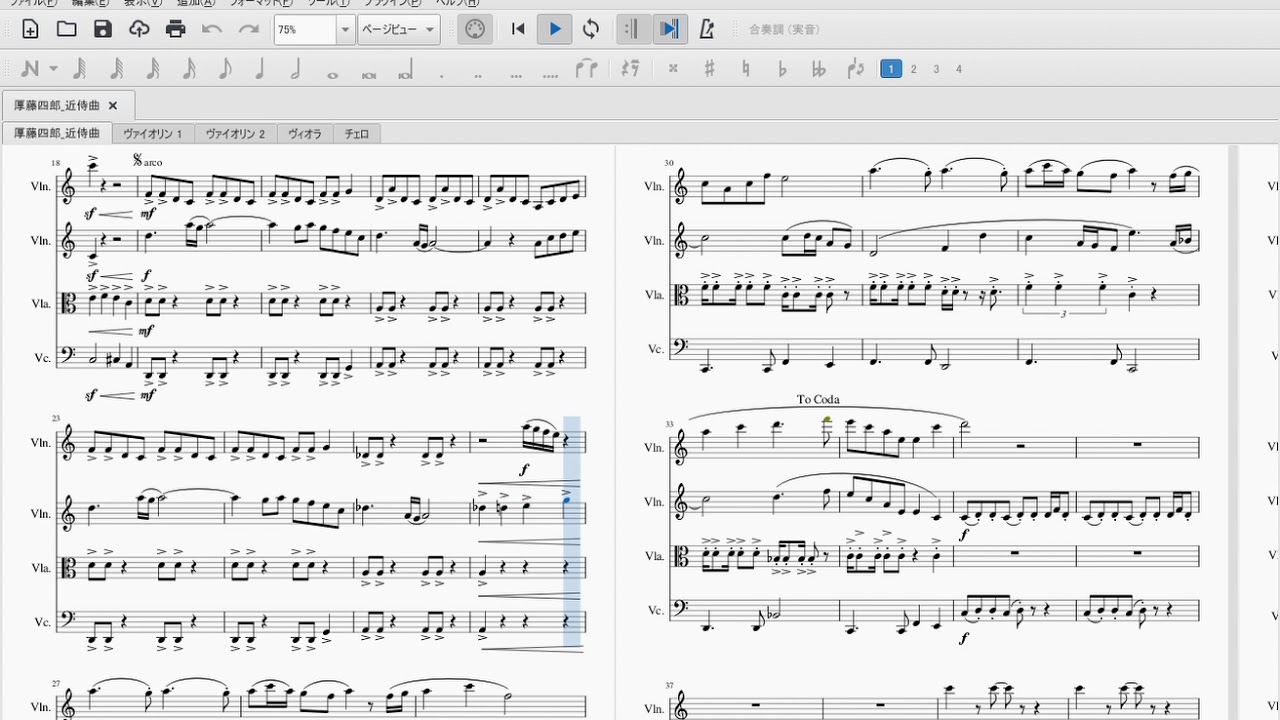Viewport: 1280px width, 720px height.
Task: Click measure number 18
Action: tap(56, 163)
